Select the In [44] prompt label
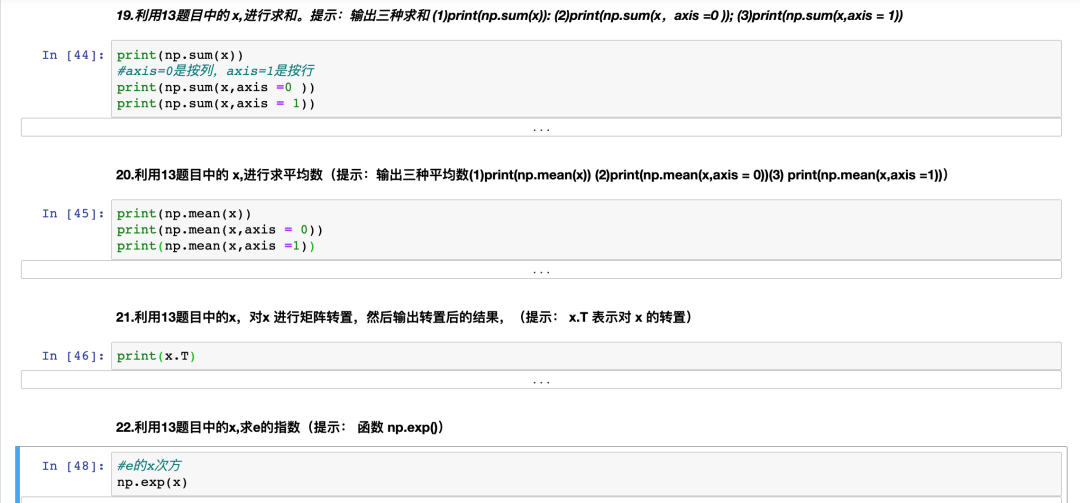 [x=74, y=55]
